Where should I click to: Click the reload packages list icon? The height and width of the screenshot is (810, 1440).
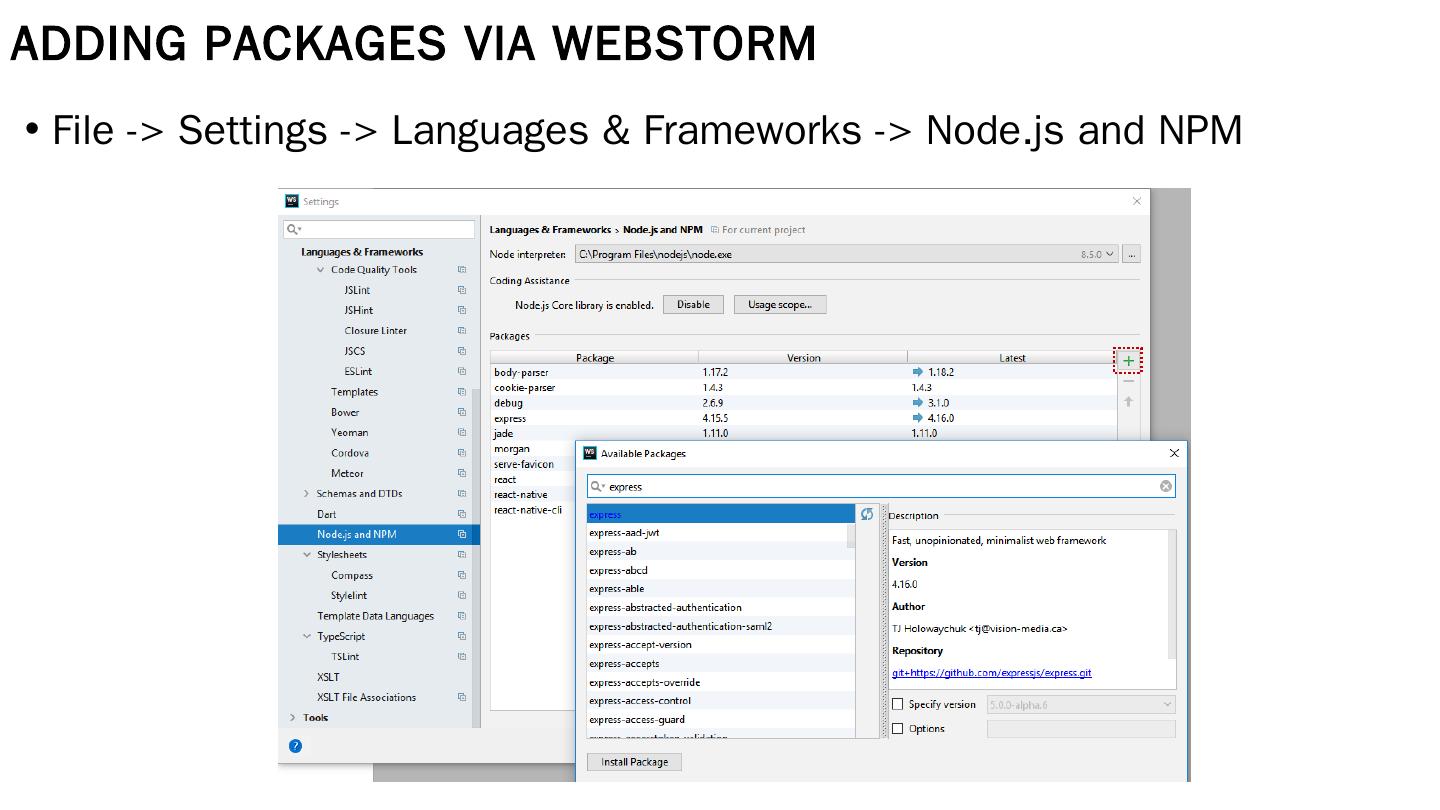(x=866, y=514)
